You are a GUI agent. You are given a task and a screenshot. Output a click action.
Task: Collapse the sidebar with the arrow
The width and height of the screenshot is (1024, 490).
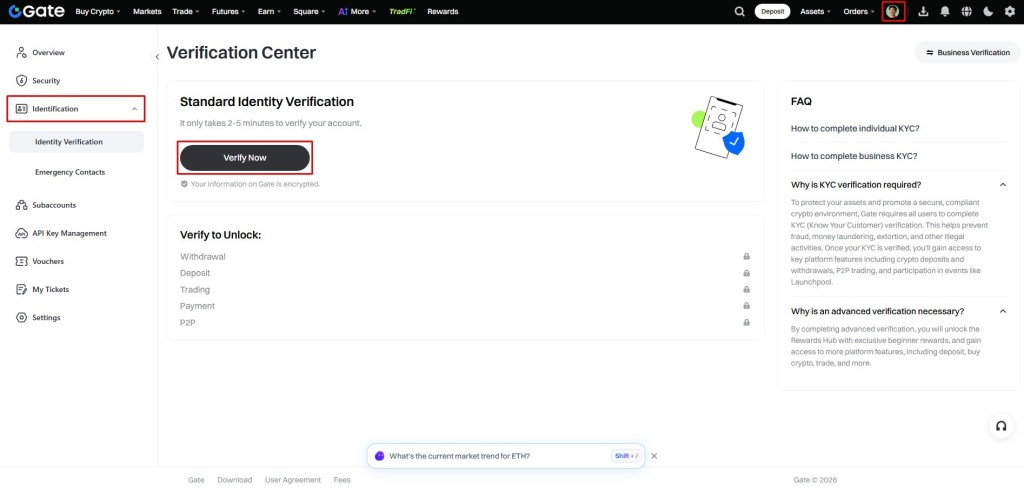pos(157,57)
